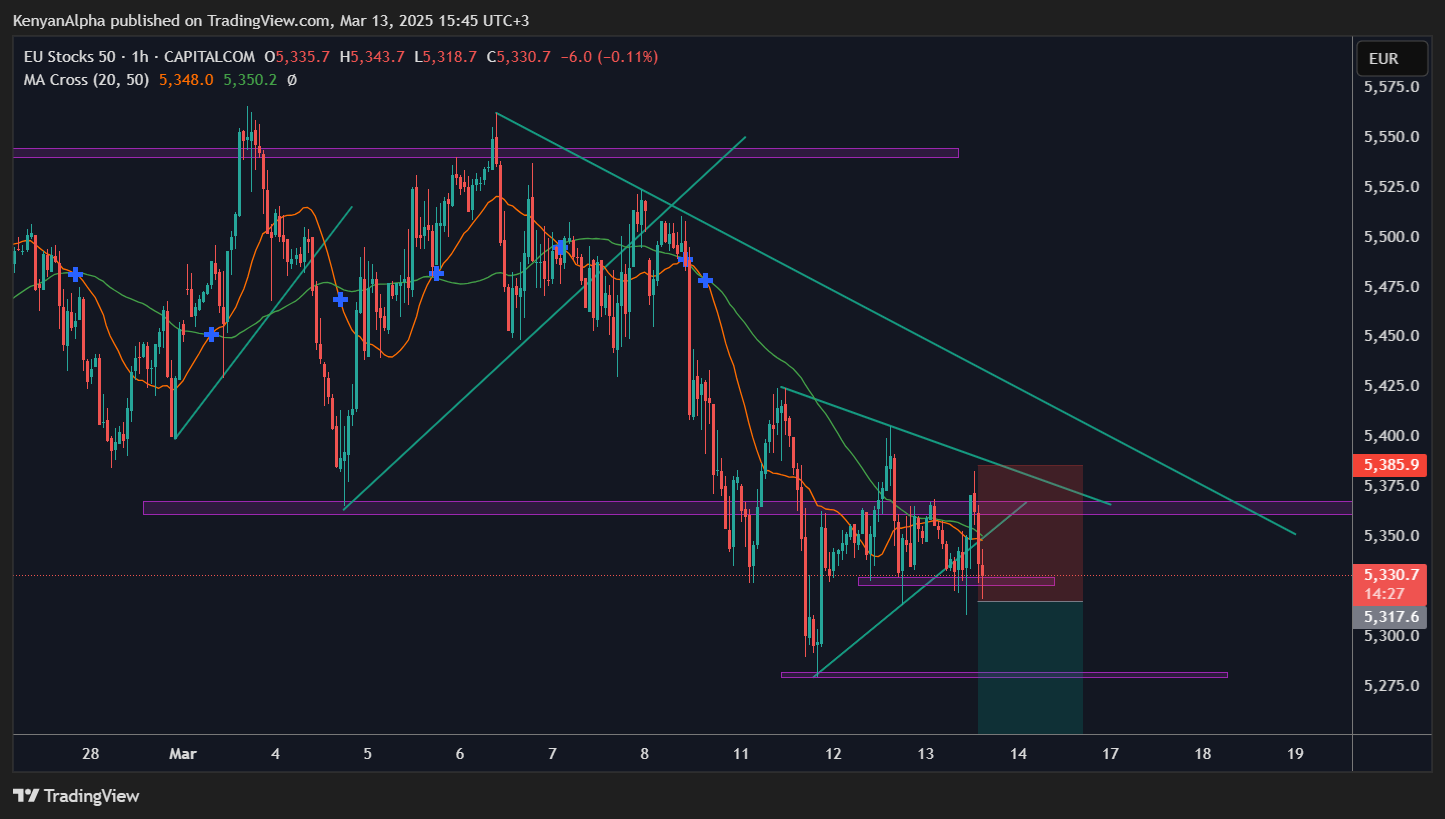Click the orange MA value 5,348.0
Image resolution: width=1445 pixels, height=819 pixels.
[x=186, y=79]
